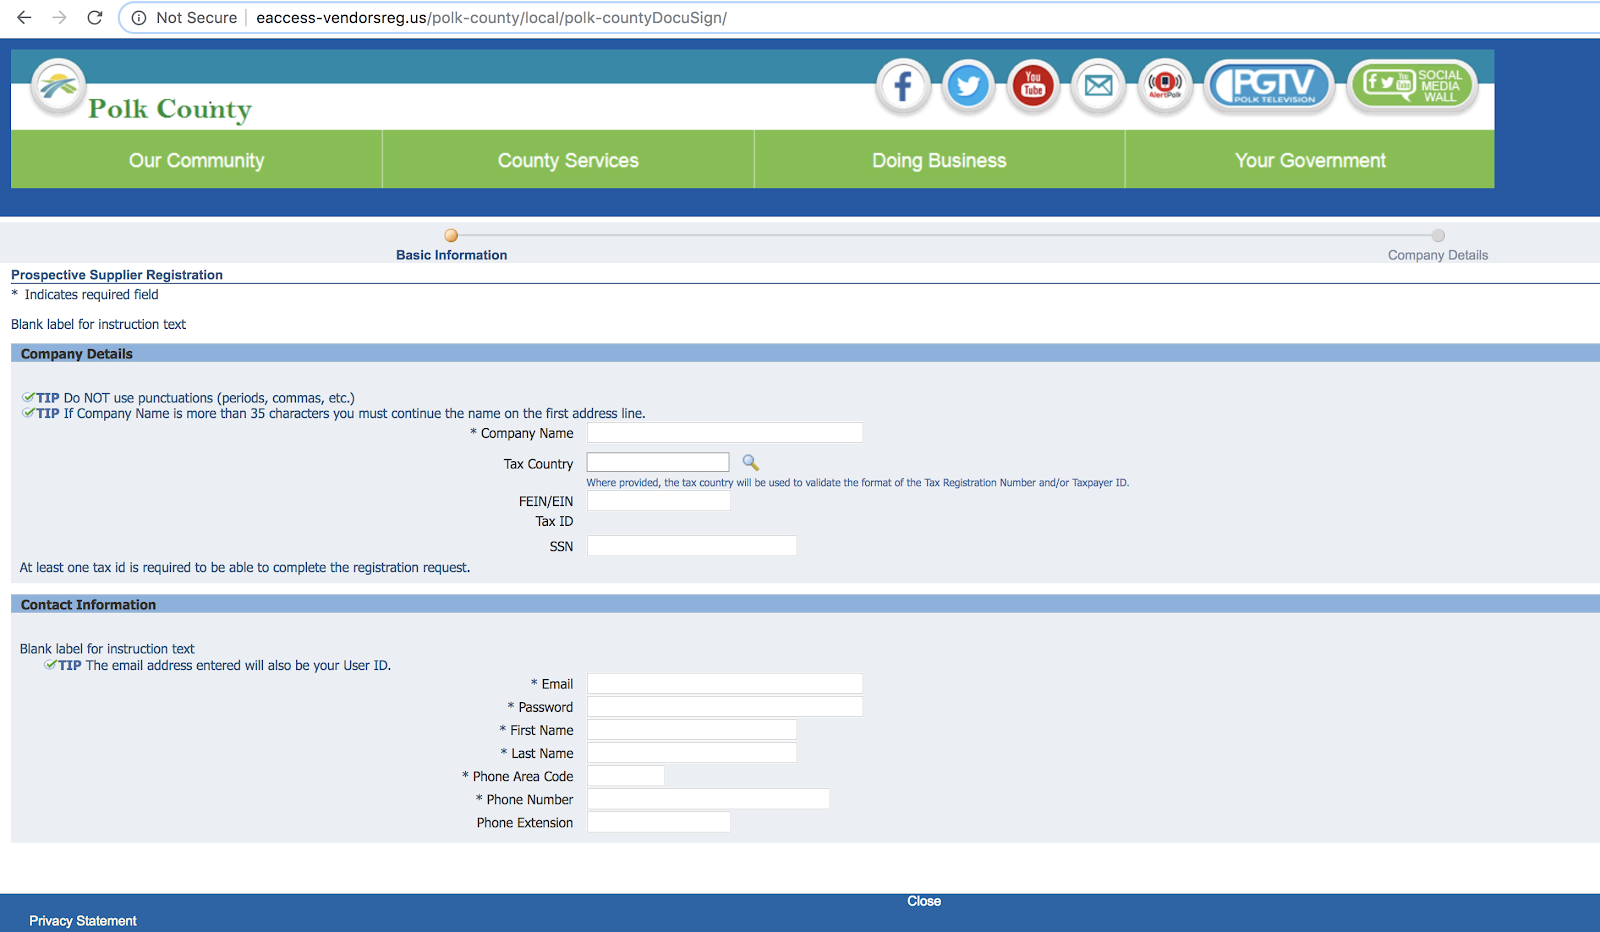Open the Social Media Wall icon
Image resolution: width=1600 pixels, height=932 pixels.
(x=1412, y=86)
